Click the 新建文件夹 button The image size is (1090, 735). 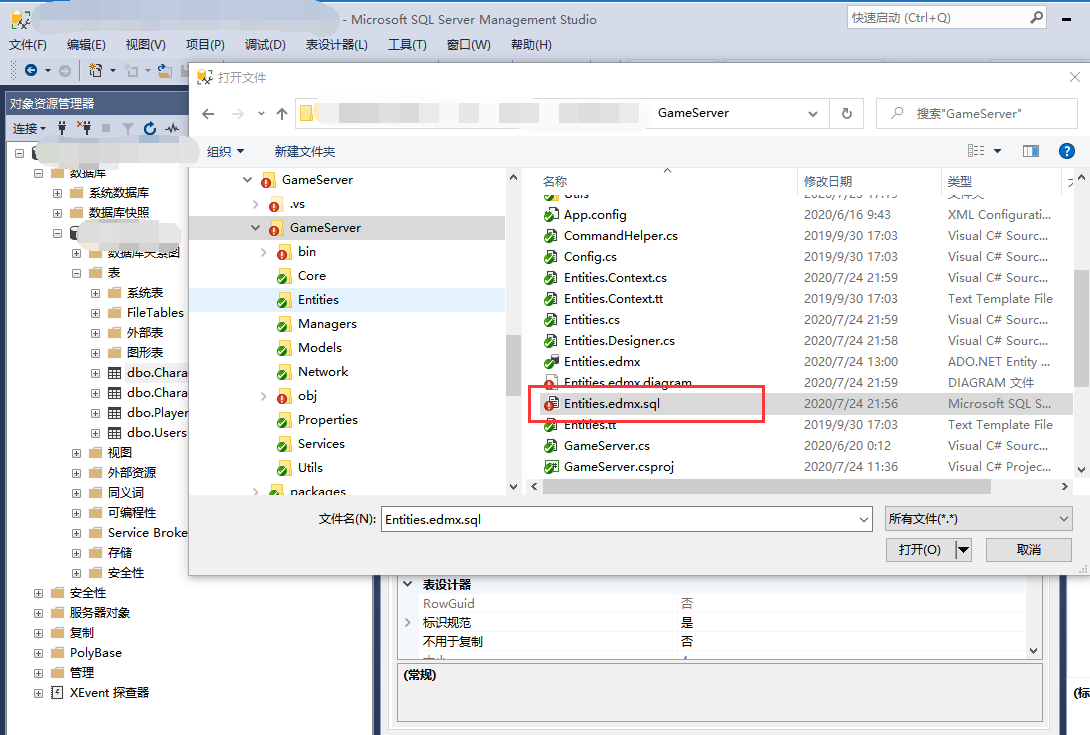[x=304, y=151]
